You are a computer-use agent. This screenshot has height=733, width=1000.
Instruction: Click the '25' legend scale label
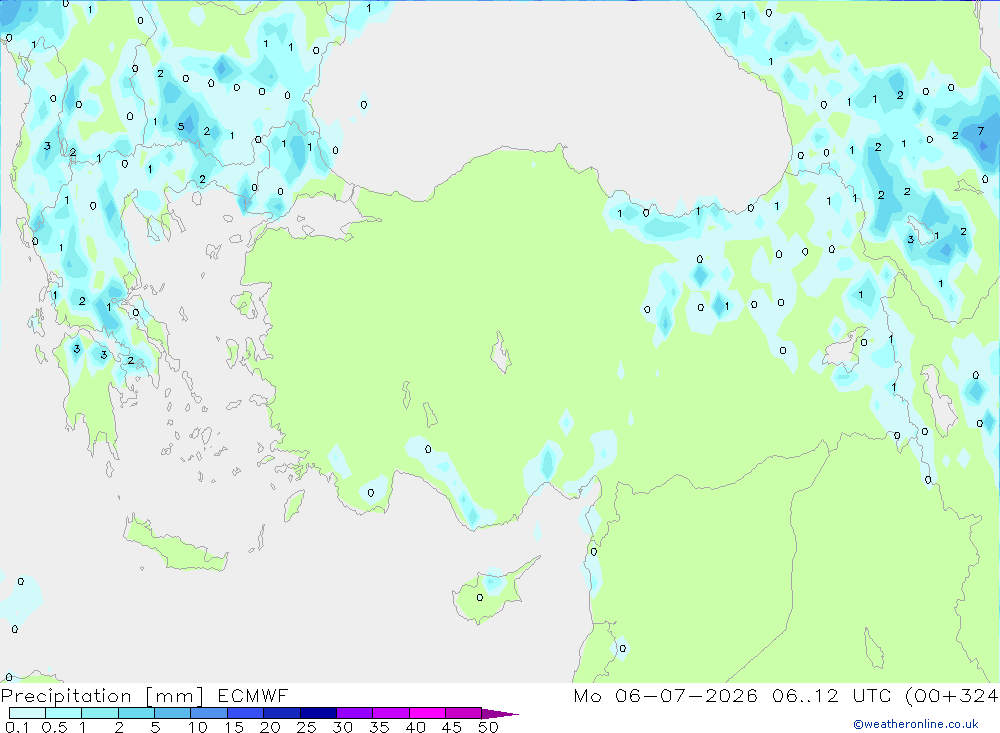coord(306,727)
